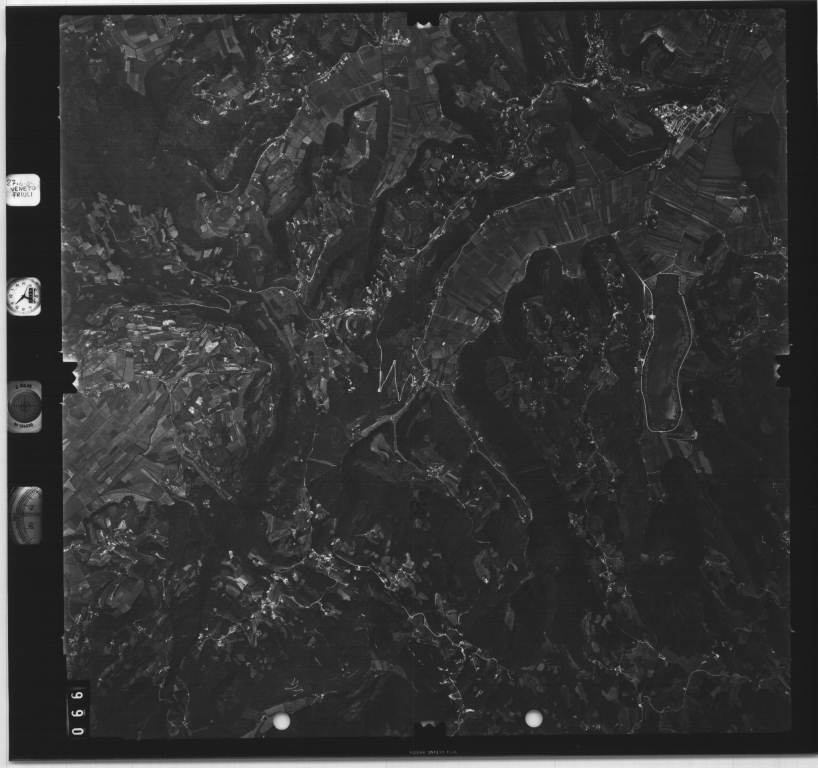Click the round level bubble instrument

[x=24, y=404]
